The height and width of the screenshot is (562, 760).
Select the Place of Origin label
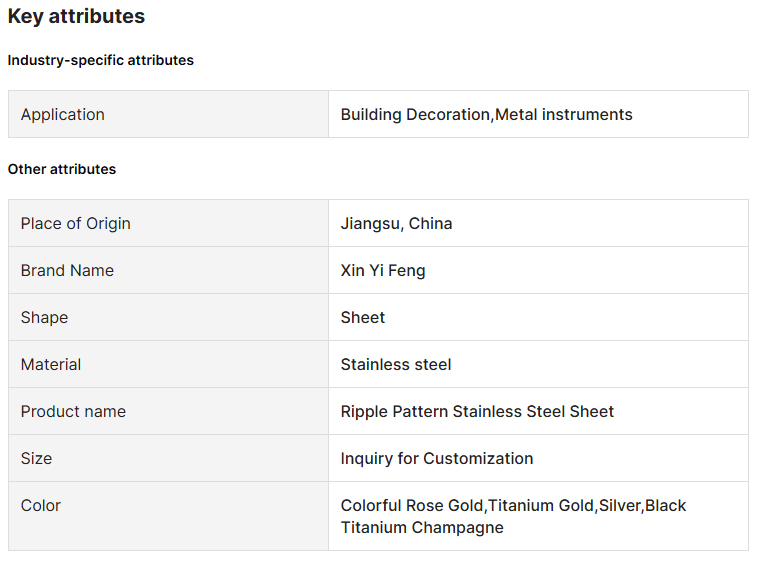pos(76,223)
